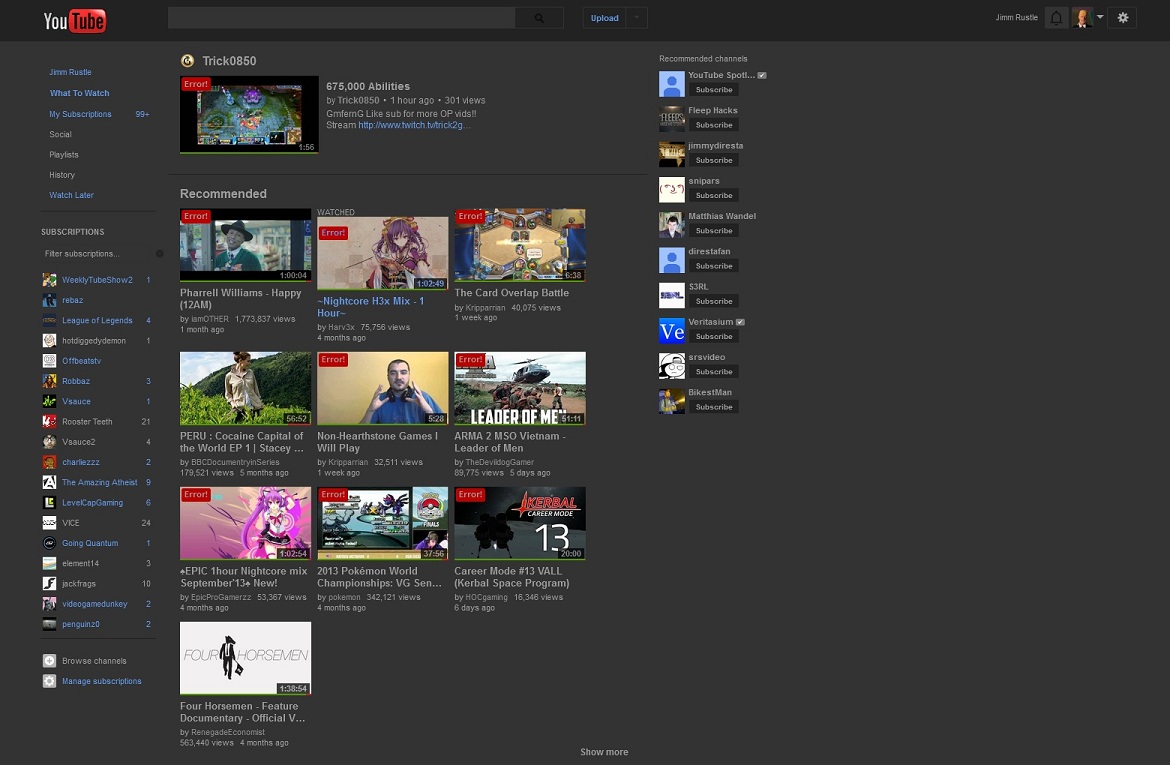Open Browse channels via its compass icon
1170x765 pixels.
click(x=49, y=660)
